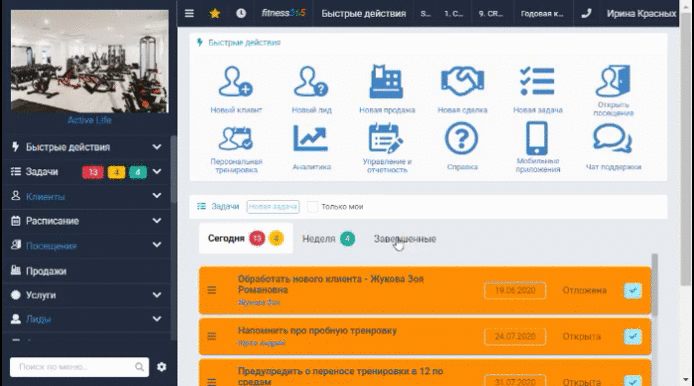
Task: Click the gym photo thumbnail
Action: tap(89, 61)
